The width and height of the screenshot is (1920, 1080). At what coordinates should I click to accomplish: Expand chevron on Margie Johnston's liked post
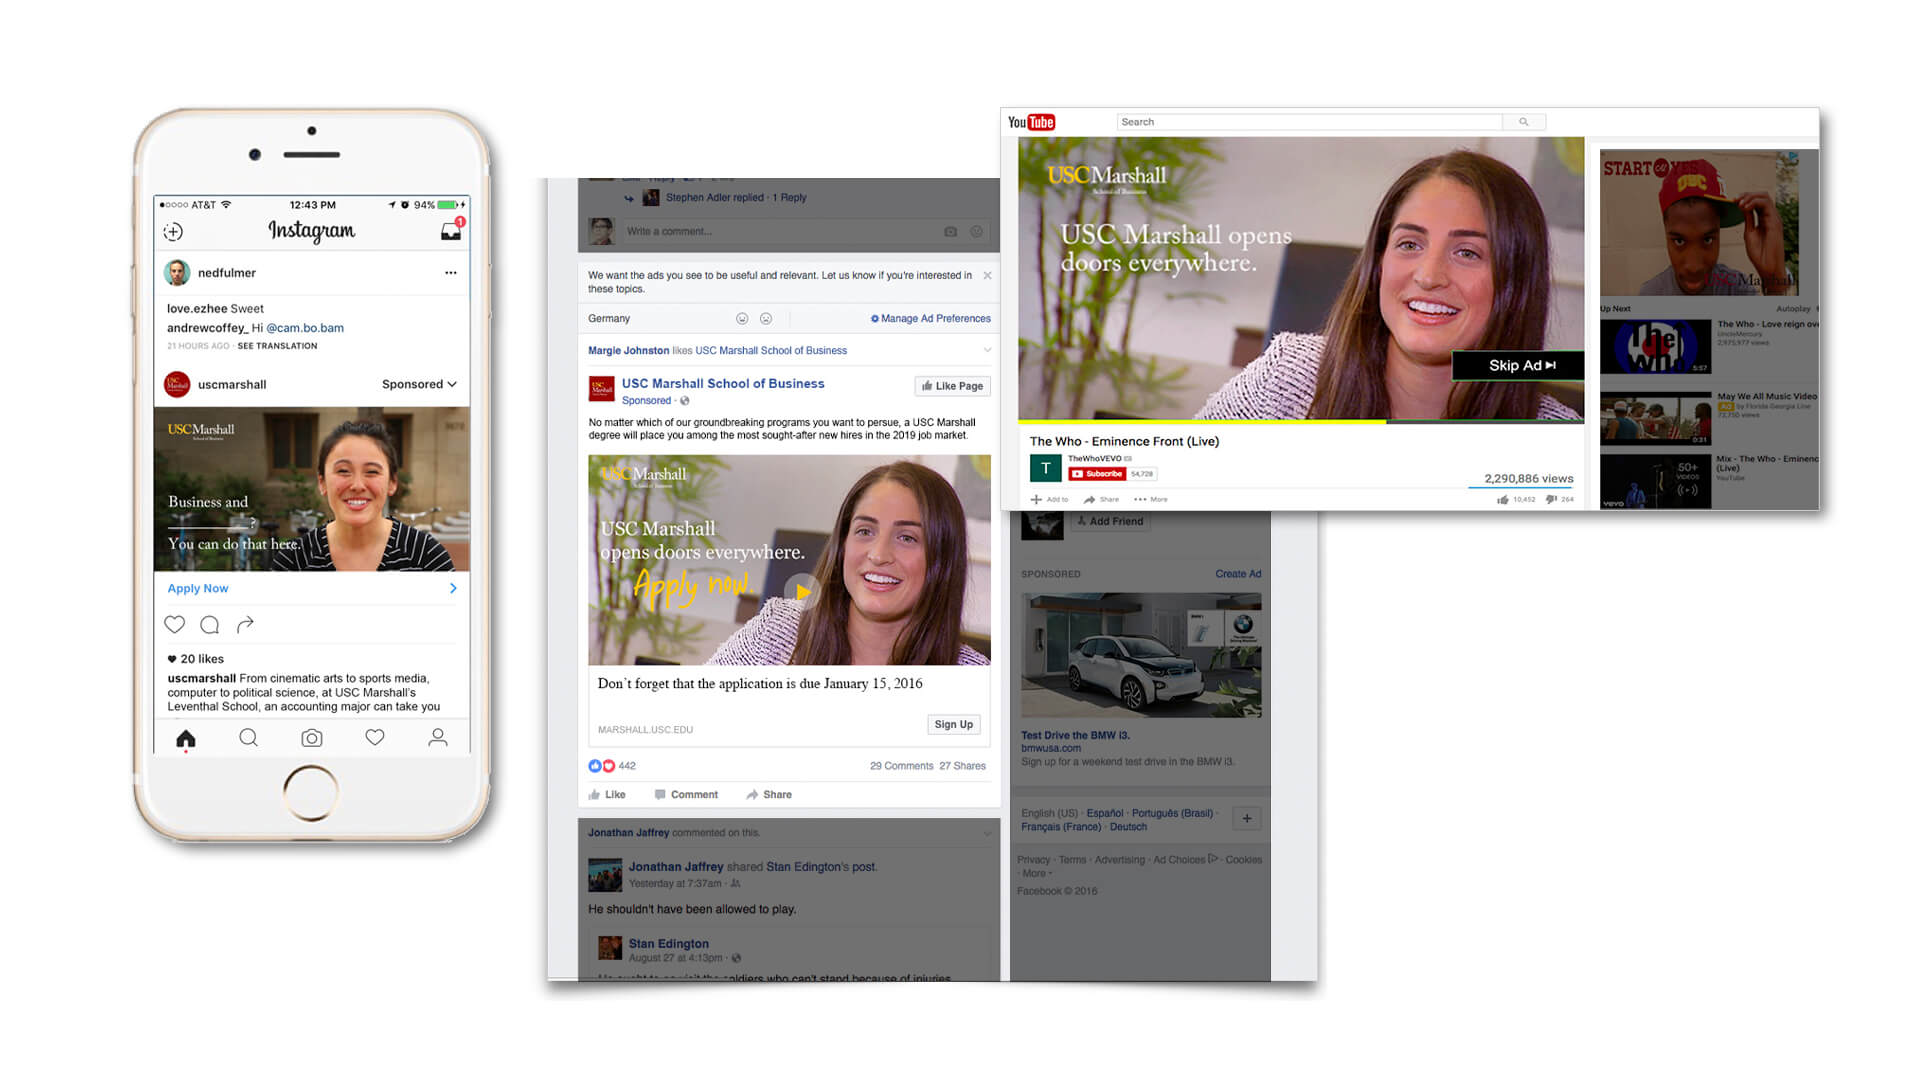(x=987, y=350)
